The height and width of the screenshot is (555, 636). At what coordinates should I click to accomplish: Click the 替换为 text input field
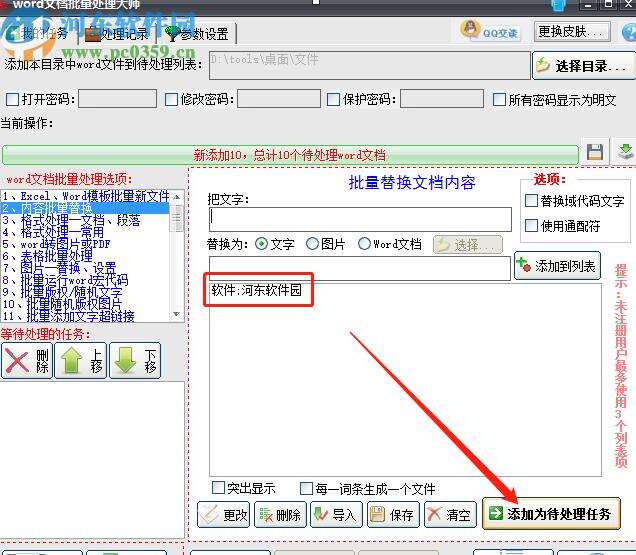pyautogui.click(x=359, y=268)
